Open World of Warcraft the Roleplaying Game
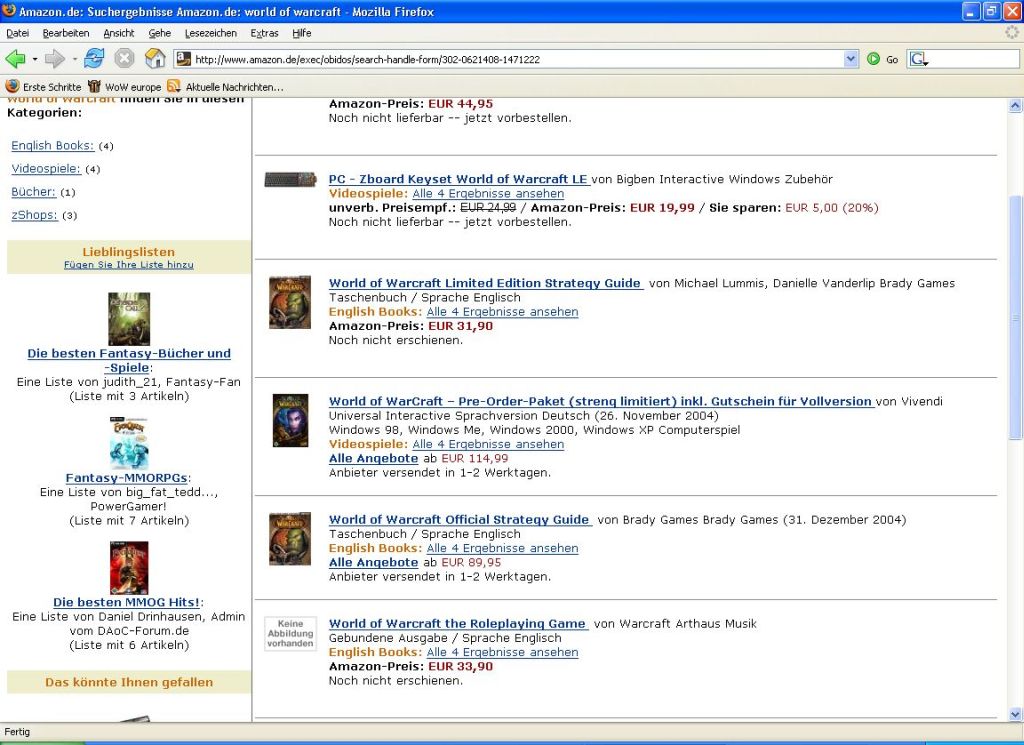The height and width of the screenshot is (745, 1024). [x=458, y=624]
